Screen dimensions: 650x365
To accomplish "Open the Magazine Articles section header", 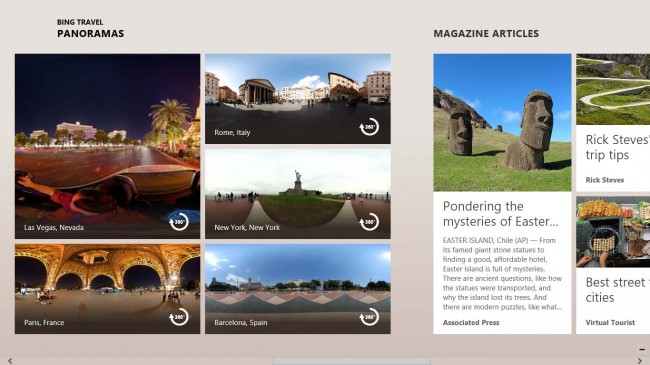I will (x=486, y=34).
